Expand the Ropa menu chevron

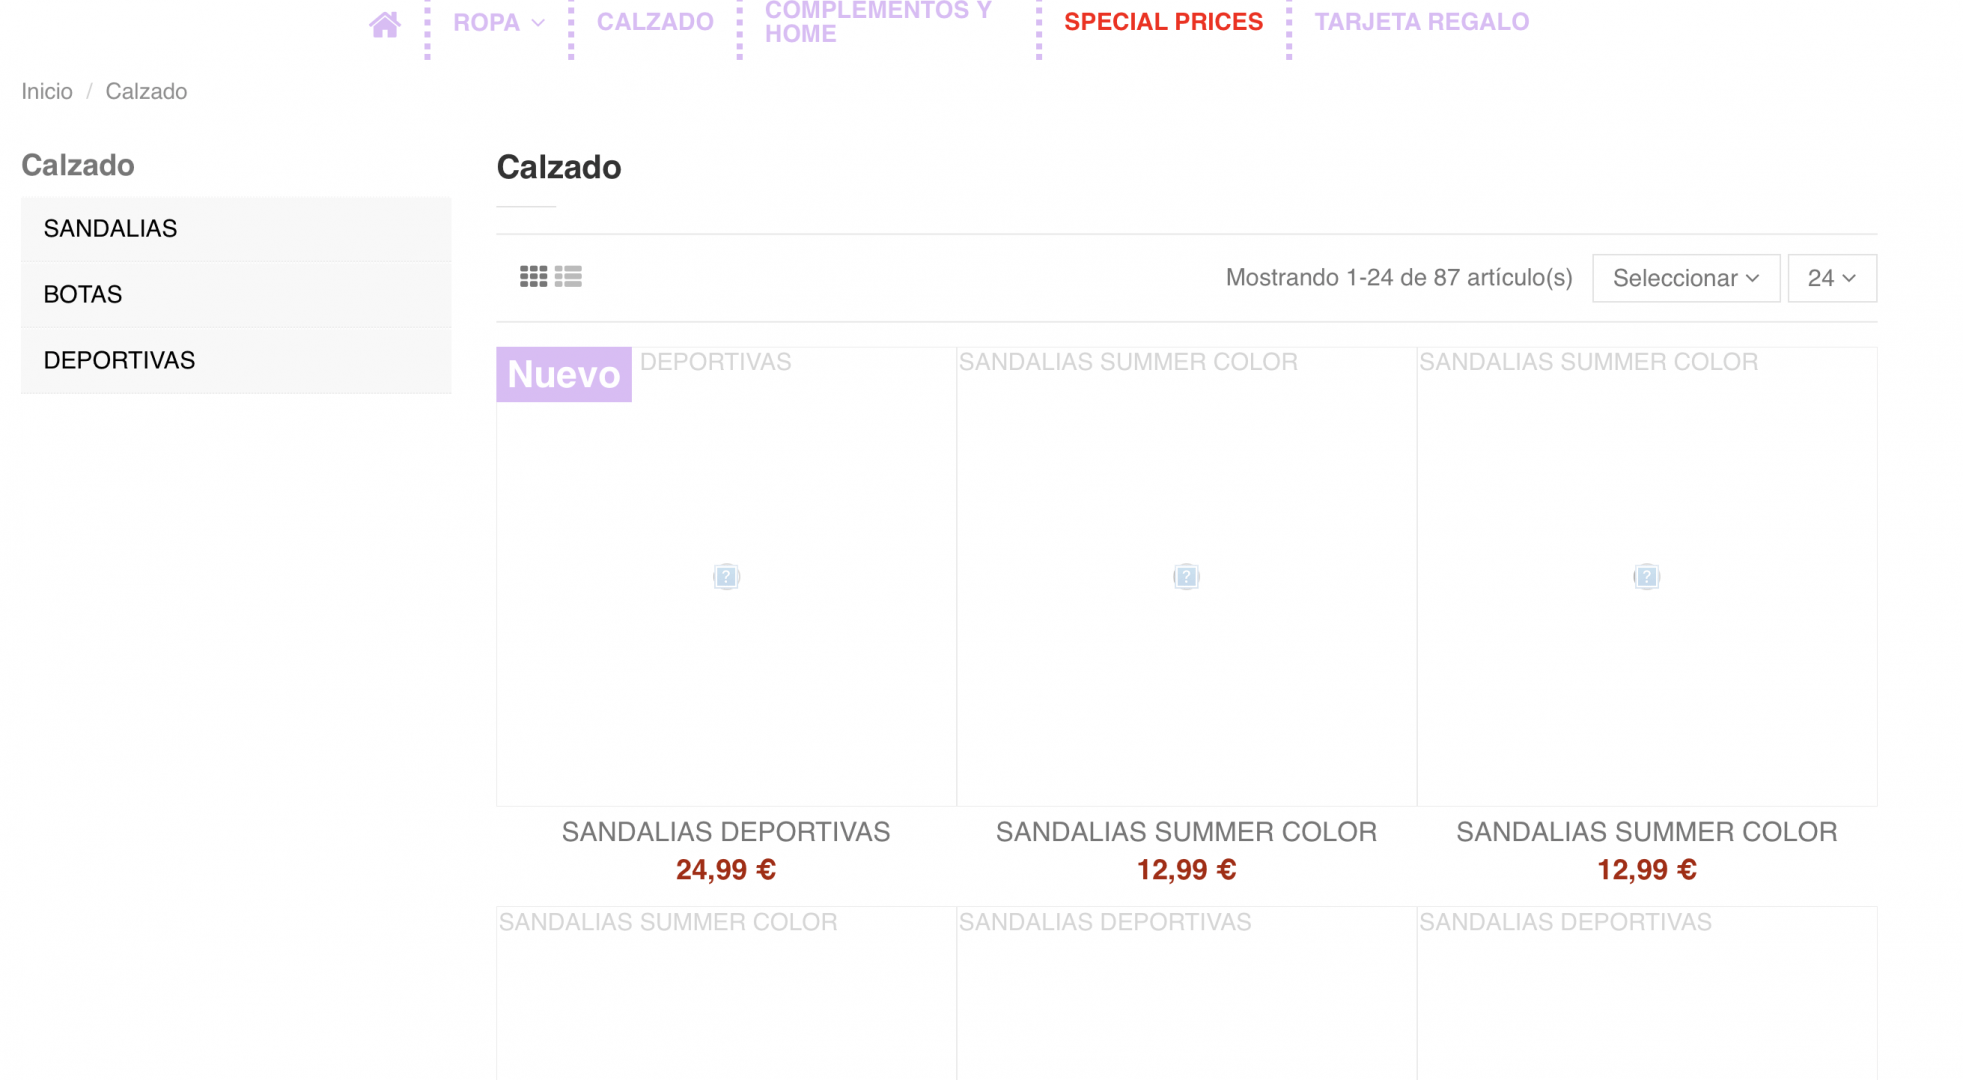pos(538,22)
